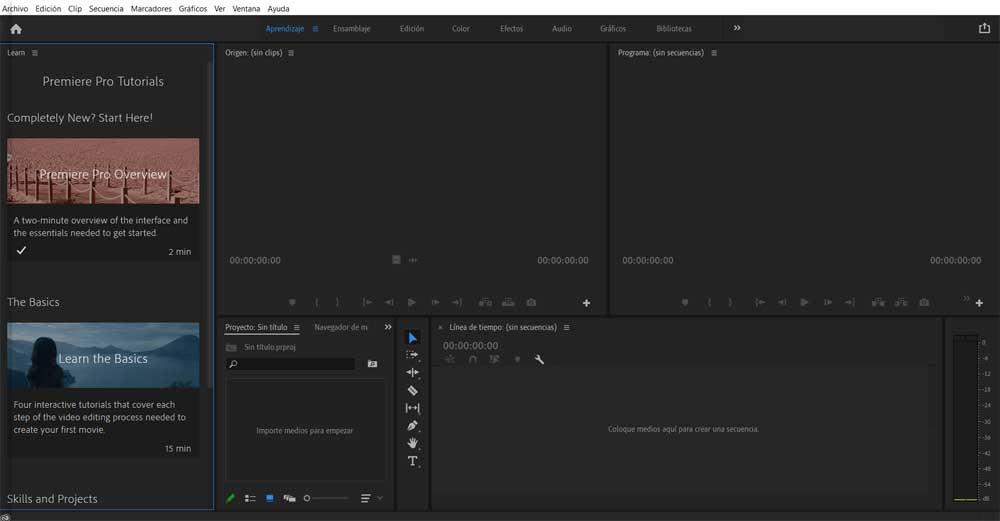Open Programa panel menu
The height and width of the screenshot is (521, 1000).
[x=714, y=53]
